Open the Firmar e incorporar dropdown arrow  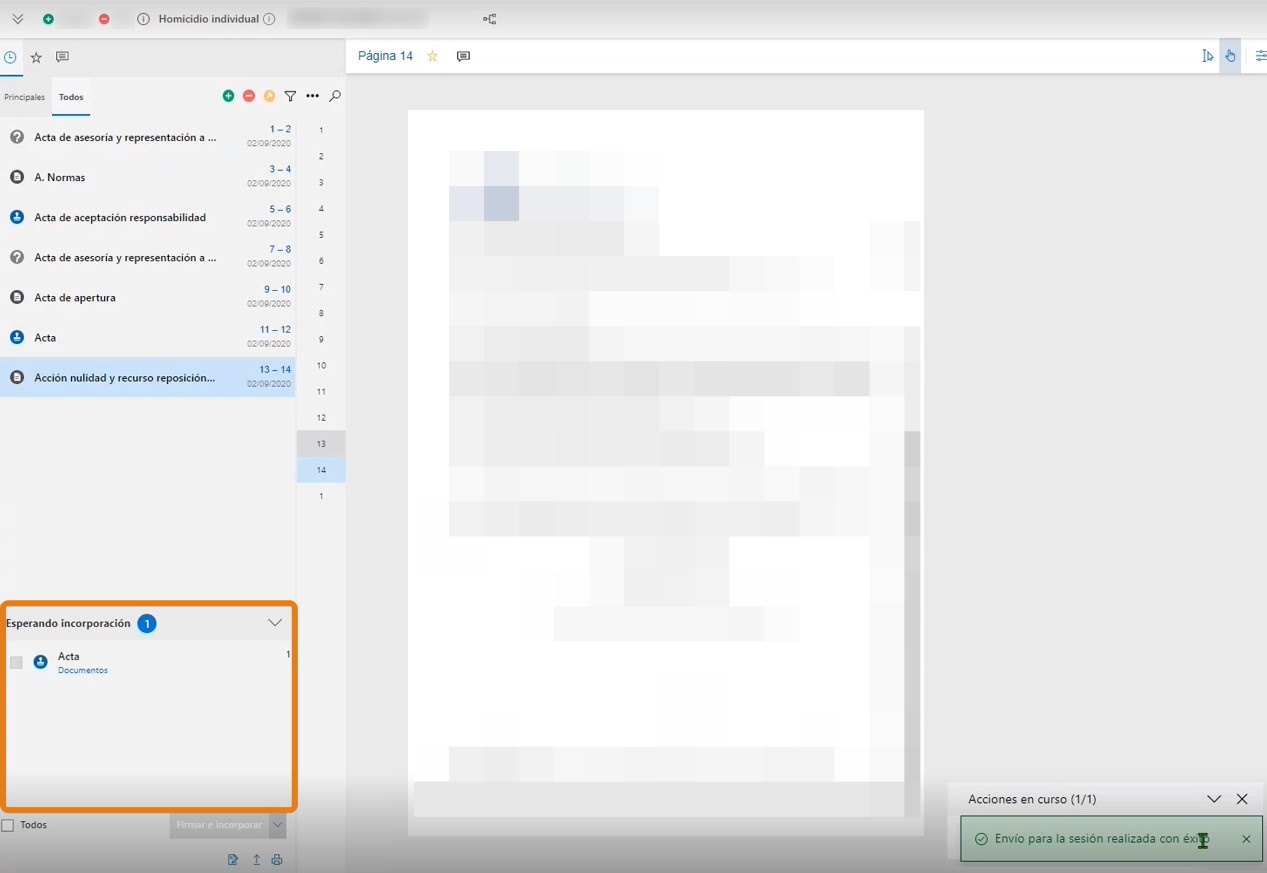[x=278, y=825]
